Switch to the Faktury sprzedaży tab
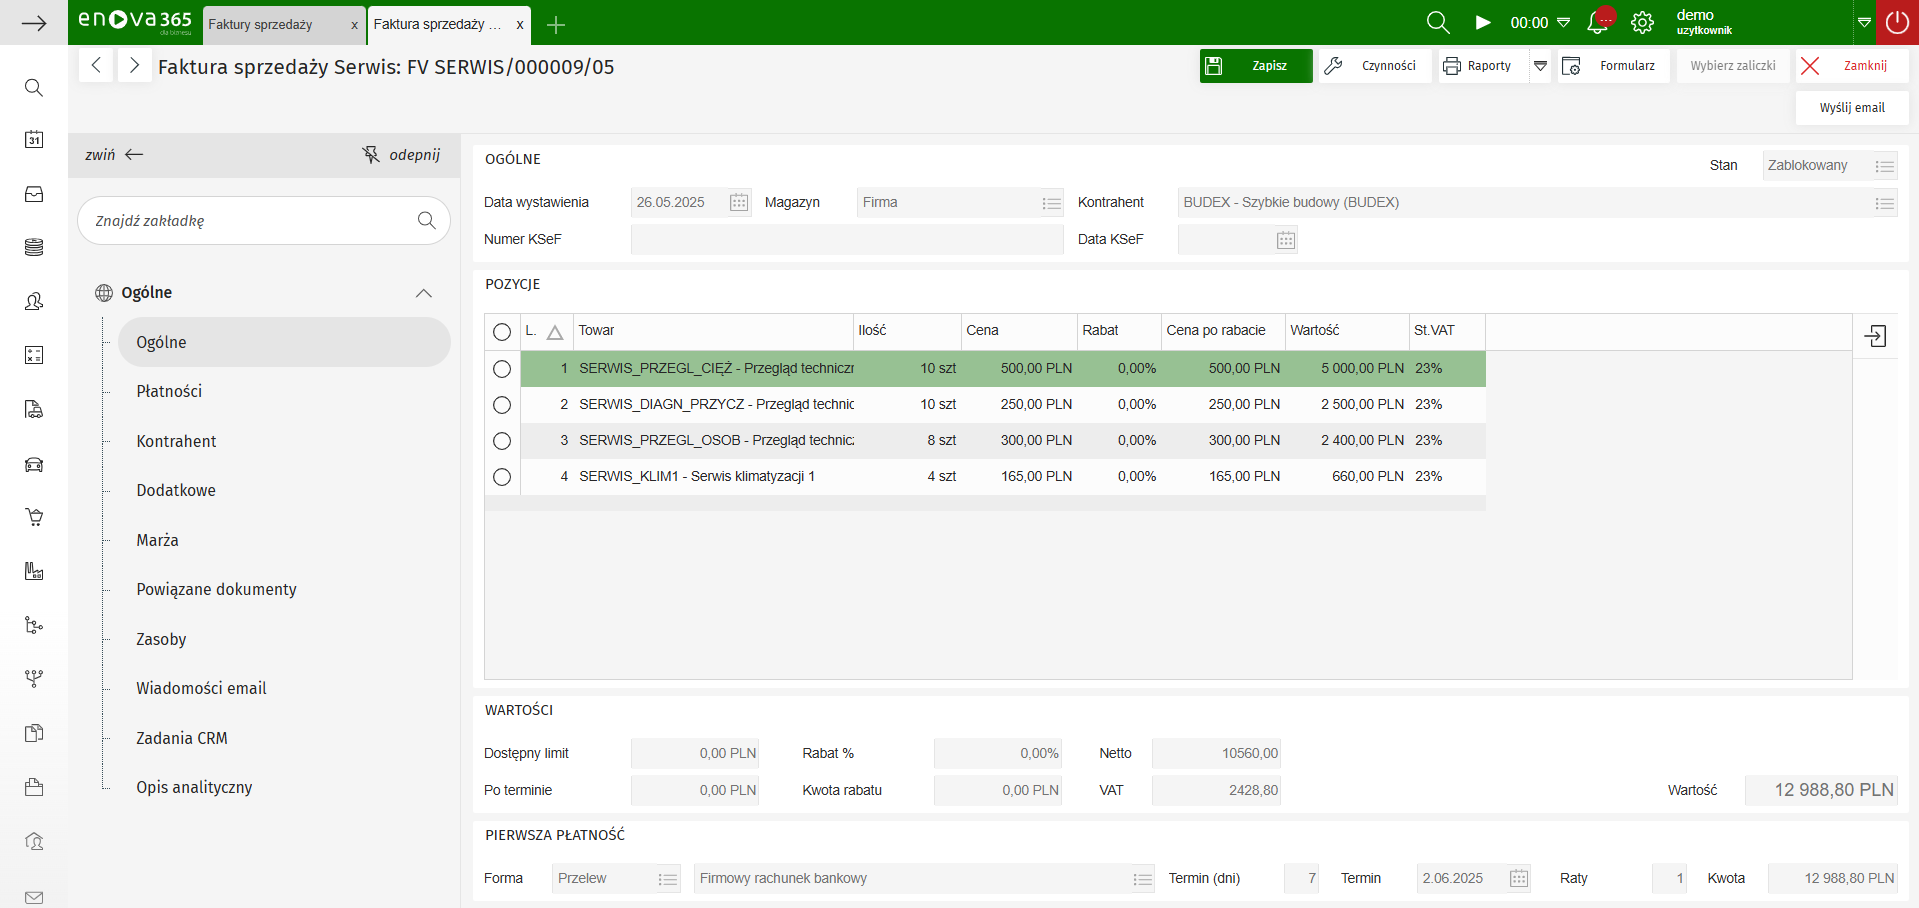This screenshot has width=1919, height=908. 260,24
